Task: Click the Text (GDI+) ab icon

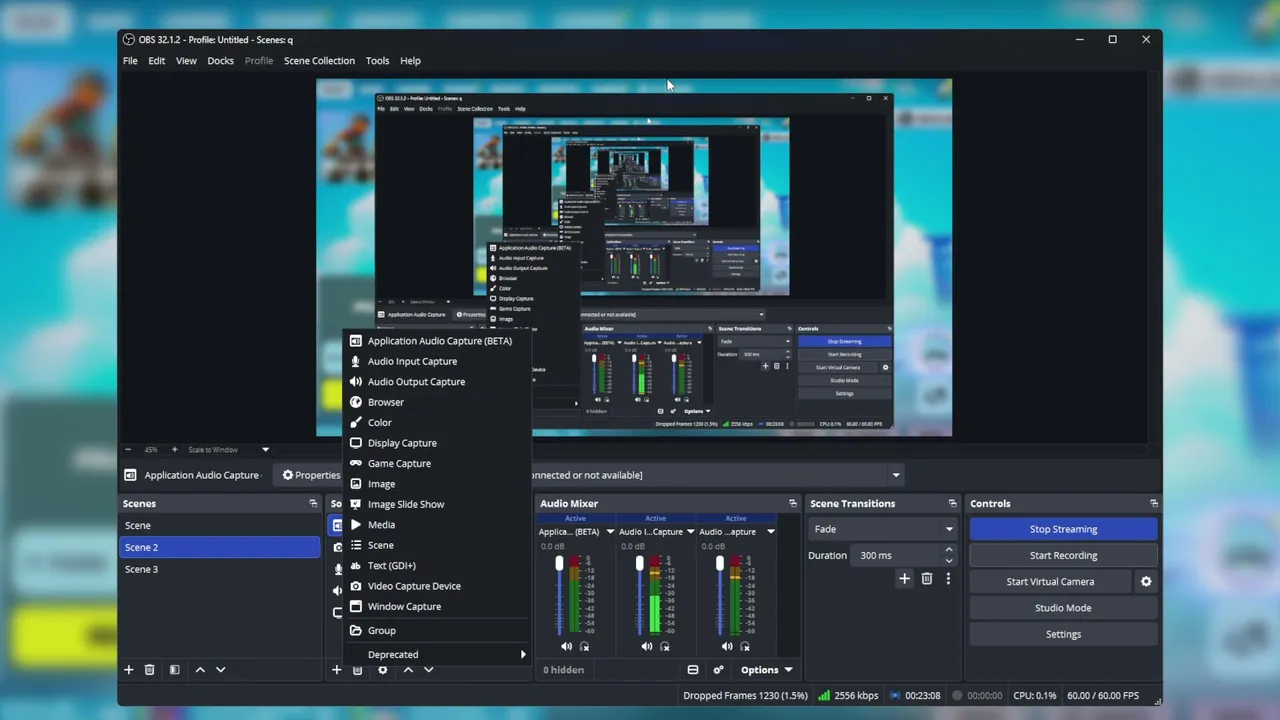Action: [355, 566]
